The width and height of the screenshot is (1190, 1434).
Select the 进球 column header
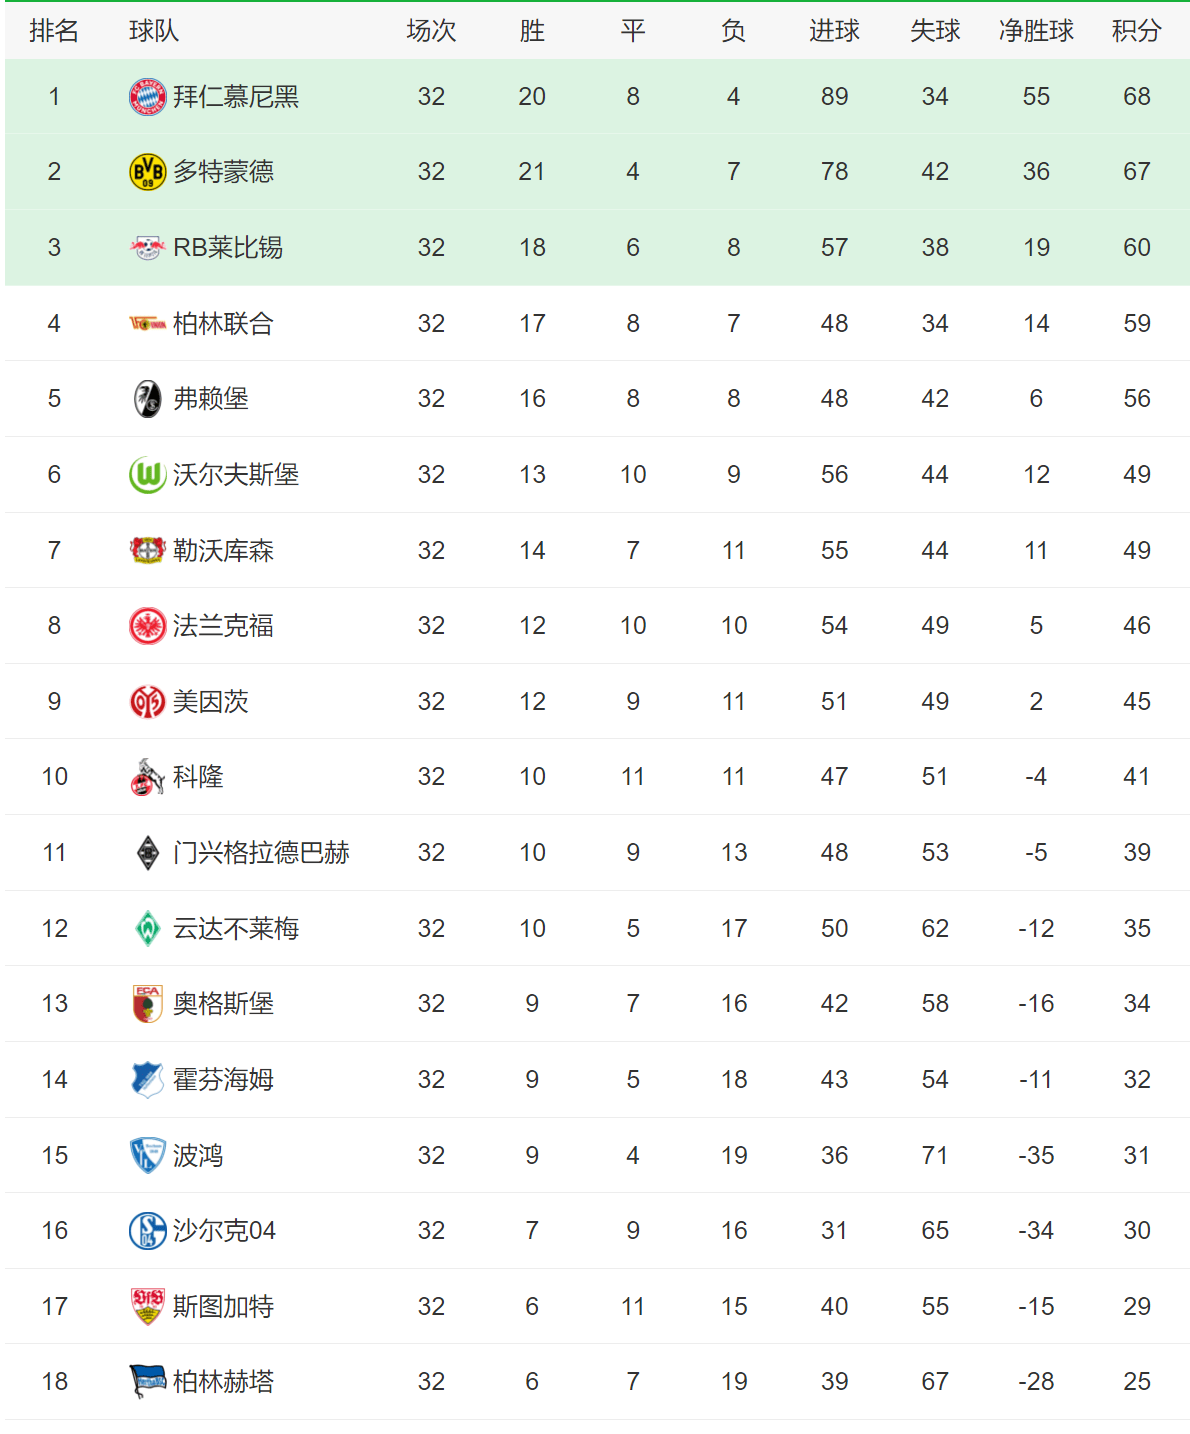(x=834, y=31)
